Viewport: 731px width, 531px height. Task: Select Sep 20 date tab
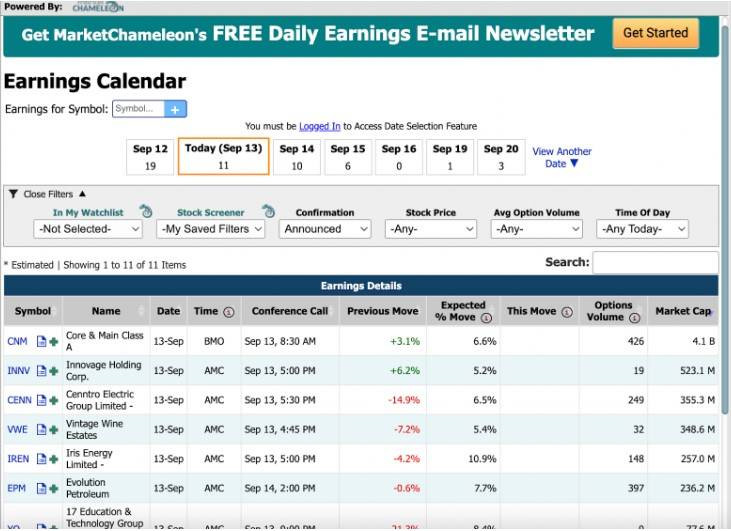pos(501,157)
